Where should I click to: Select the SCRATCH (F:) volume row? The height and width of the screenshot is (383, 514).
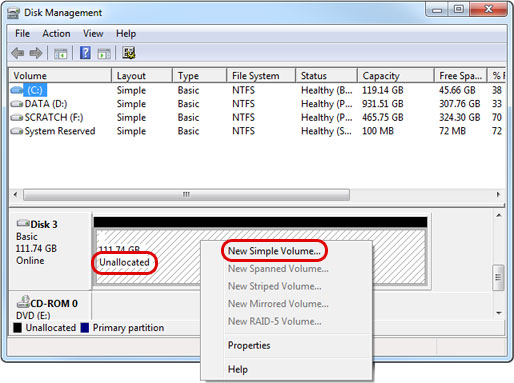click(x=257, y=117)
